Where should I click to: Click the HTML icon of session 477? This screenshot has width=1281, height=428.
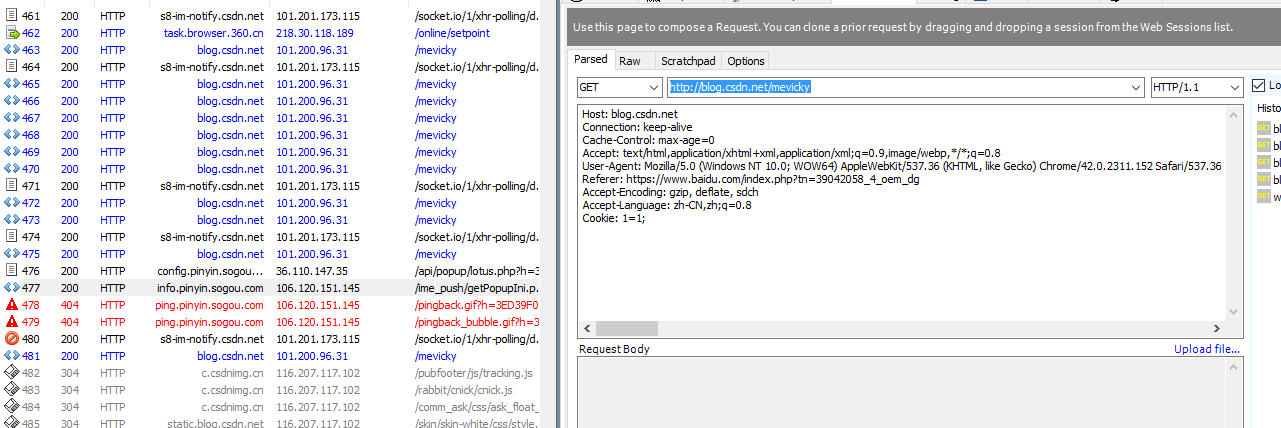[x=11, y=288]
